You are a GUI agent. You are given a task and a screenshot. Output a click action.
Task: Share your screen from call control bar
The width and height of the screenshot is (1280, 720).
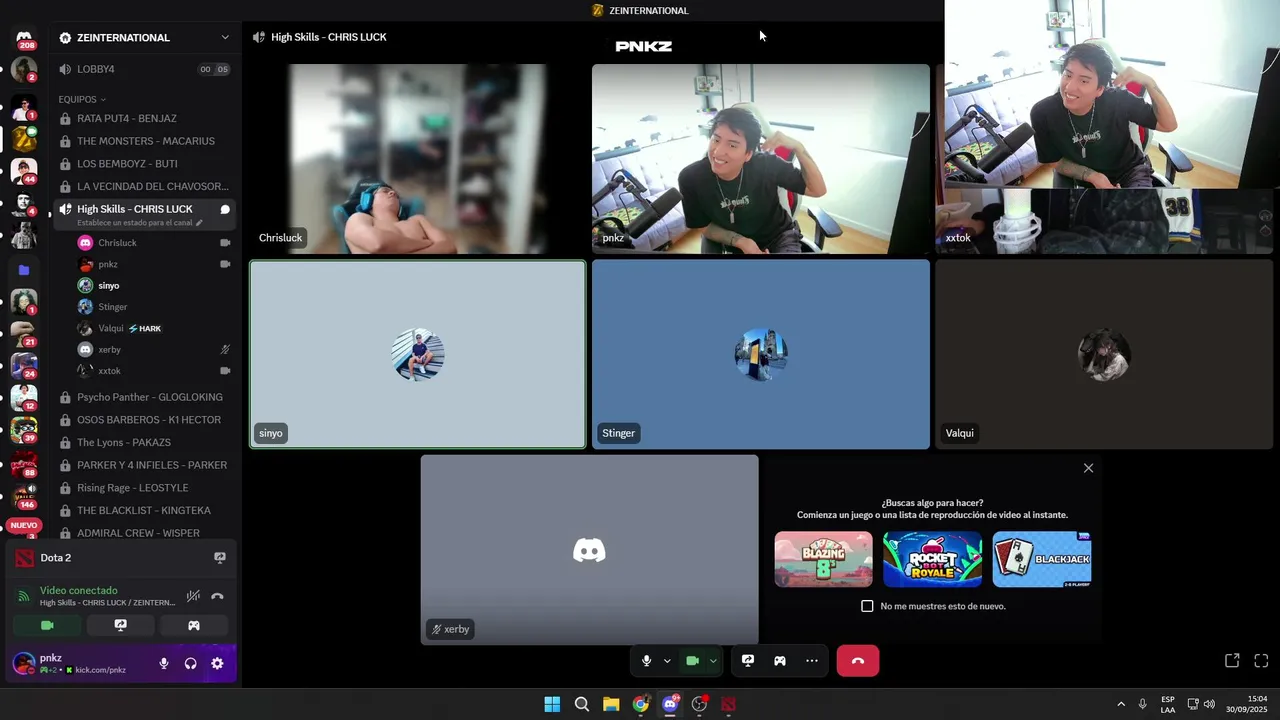[747, 661]
